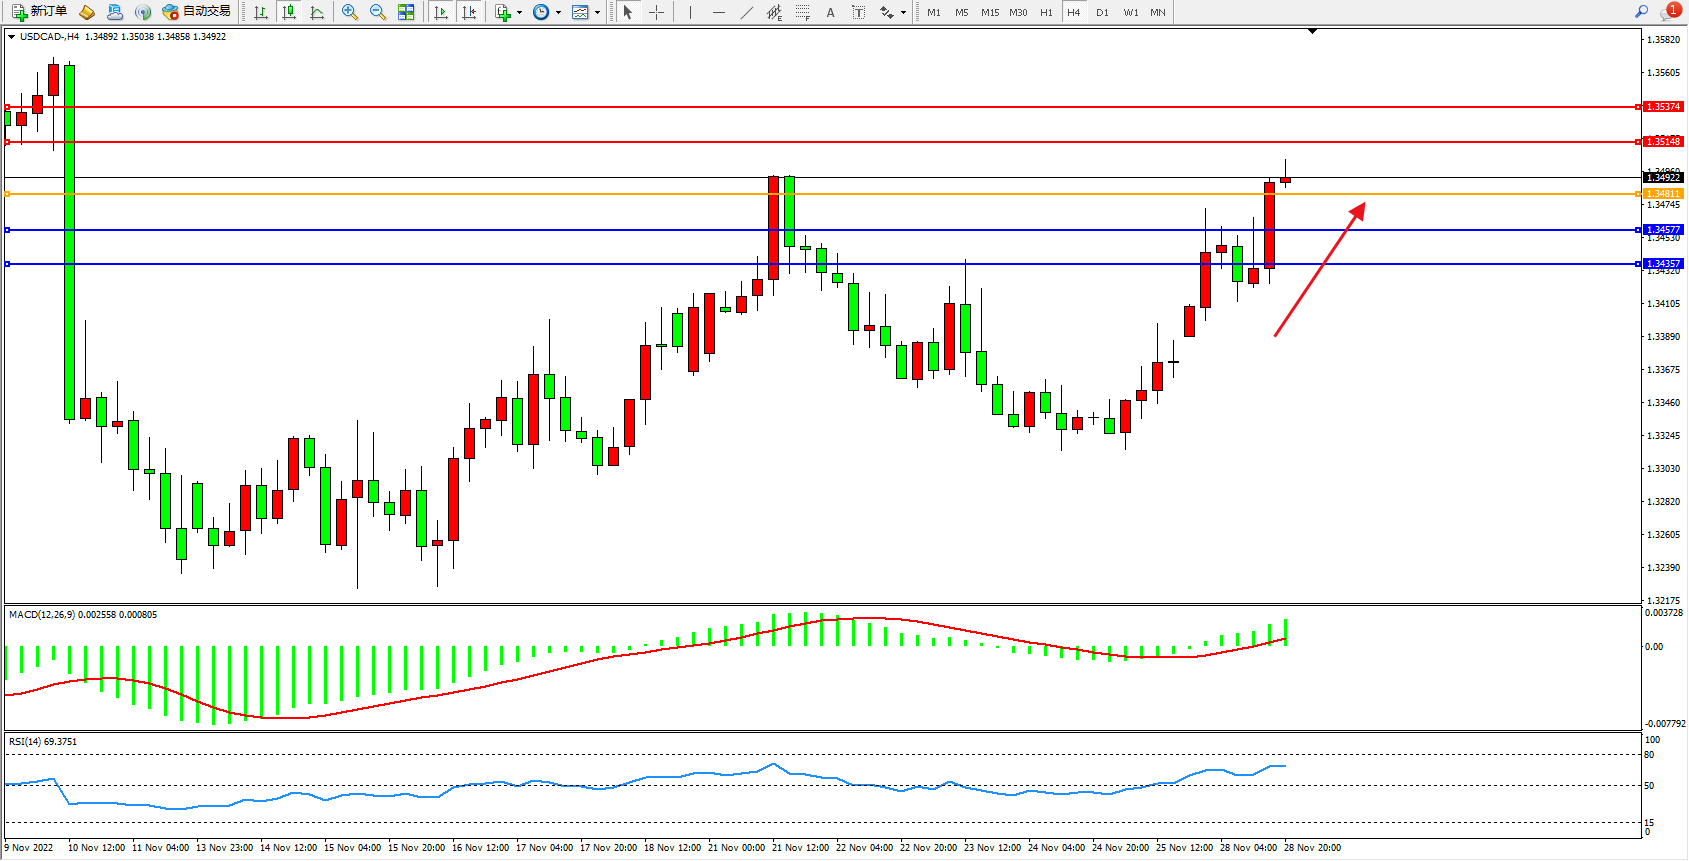The image size is (1689, 861).
Task: Zoom in on the chart
Action: click(350, 12)
